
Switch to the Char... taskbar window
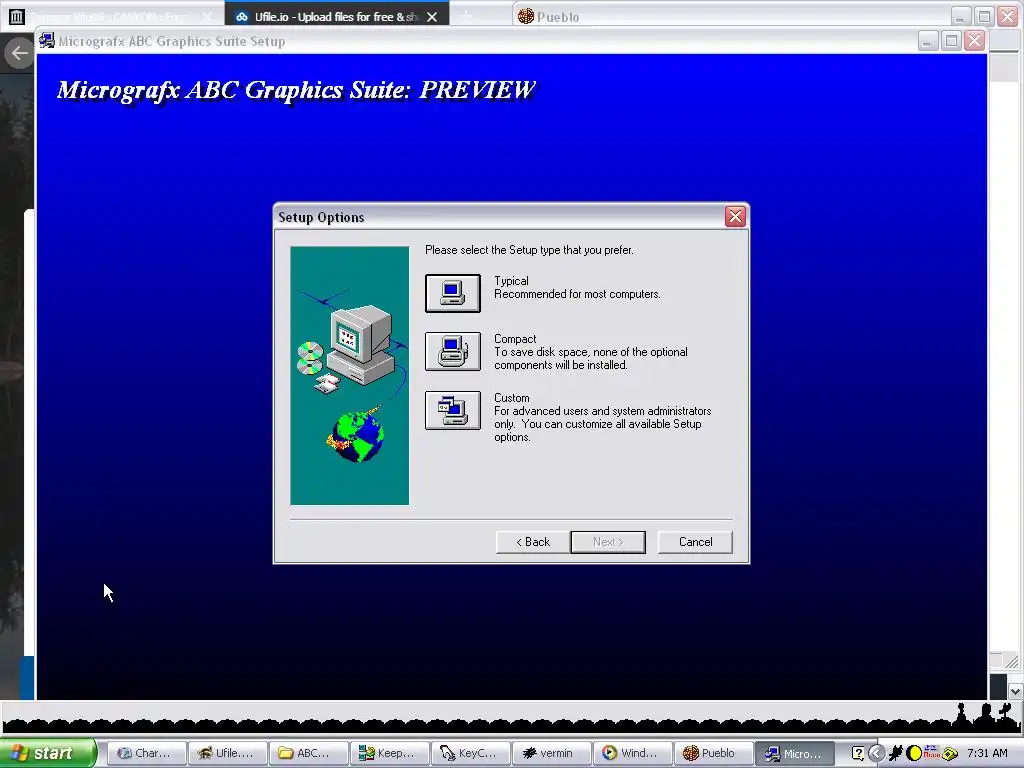pos(146,753)
